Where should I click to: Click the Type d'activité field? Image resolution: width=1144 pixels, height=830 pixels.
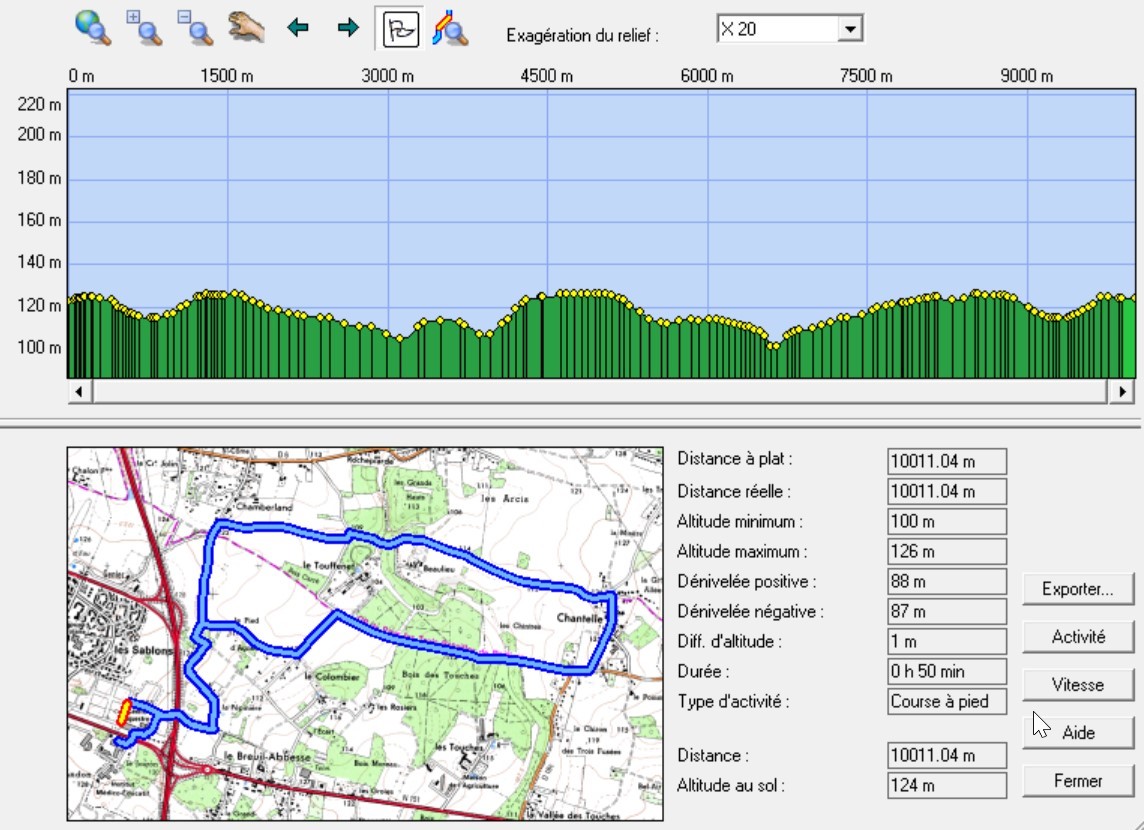click(x=946, y=701)
